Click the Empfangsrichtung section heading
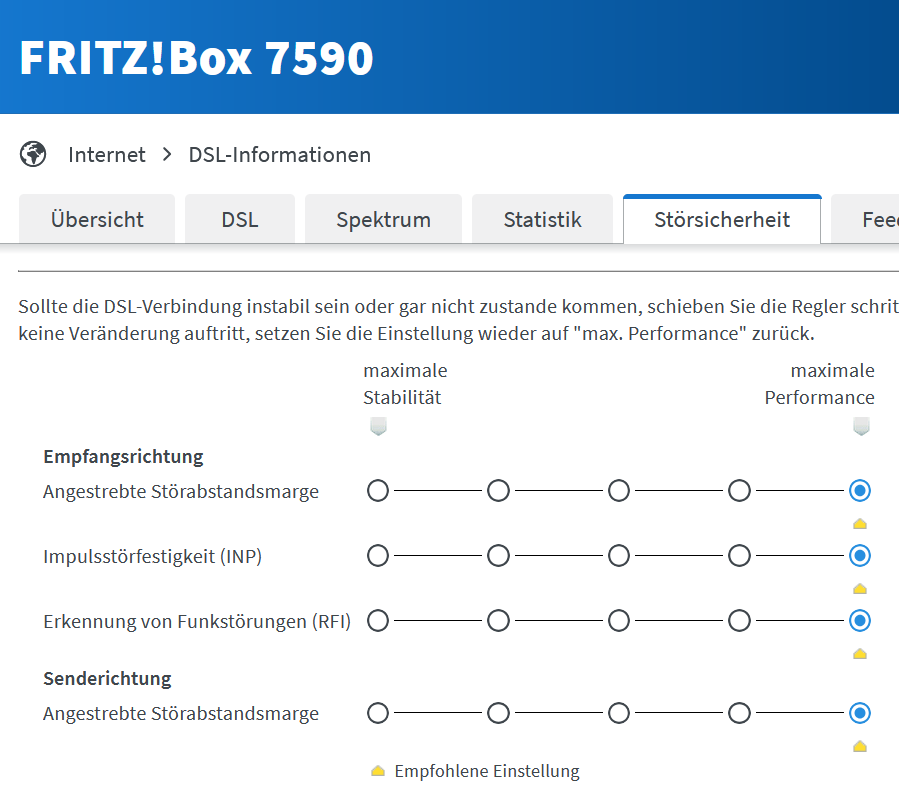 tap(123, 457)
